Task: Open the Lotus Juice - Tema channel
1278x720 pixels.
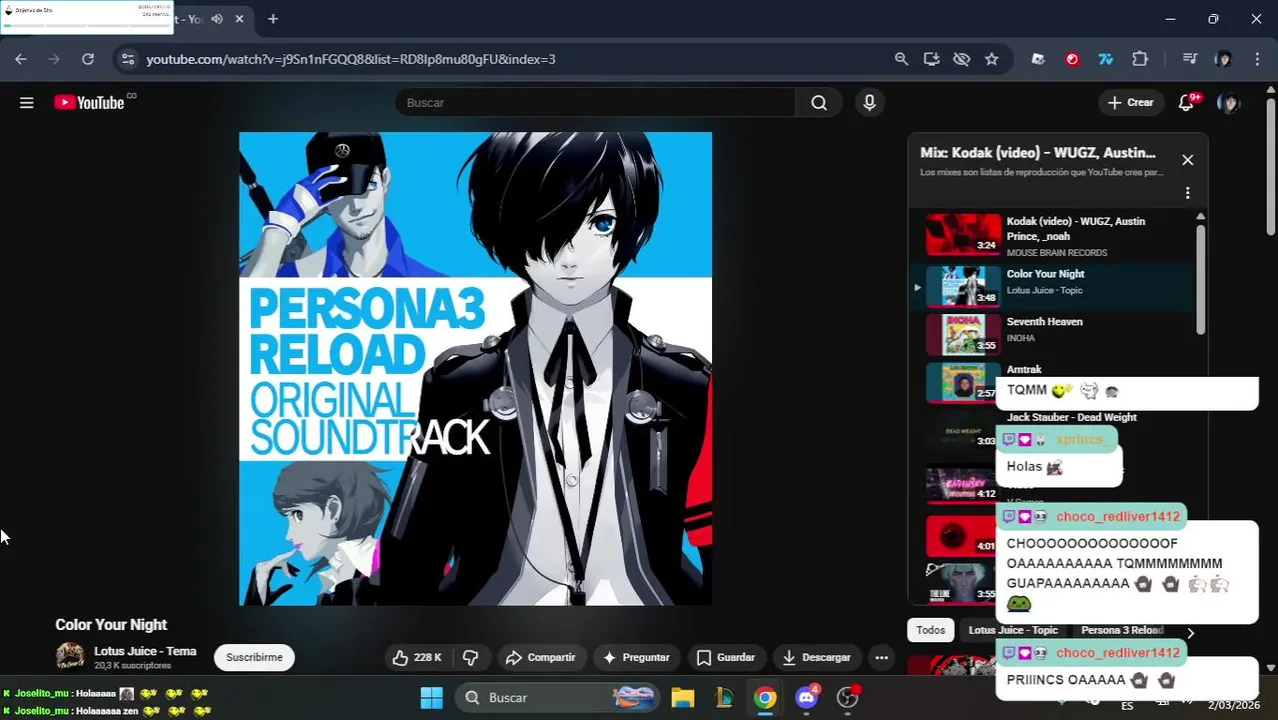Action: point(145,651)
